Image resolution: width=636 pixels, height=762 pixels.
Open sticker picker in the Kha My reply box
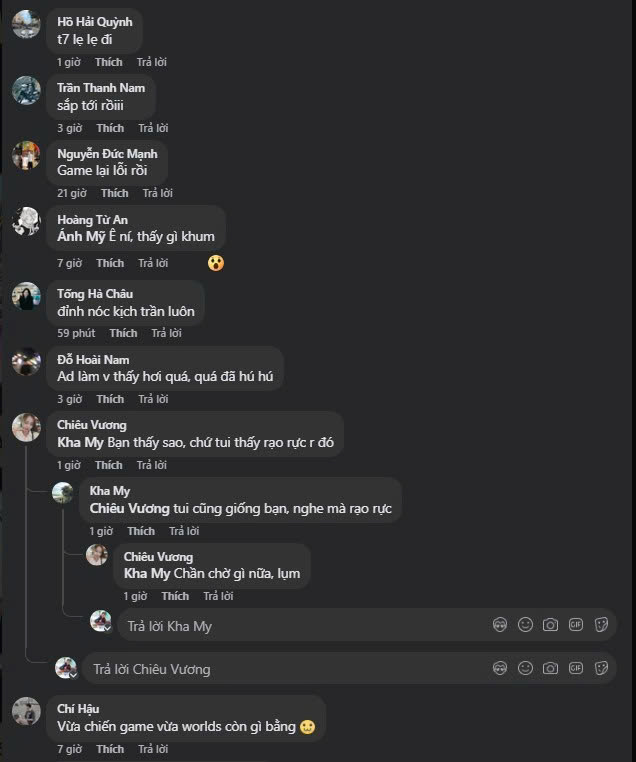[602, 625]
